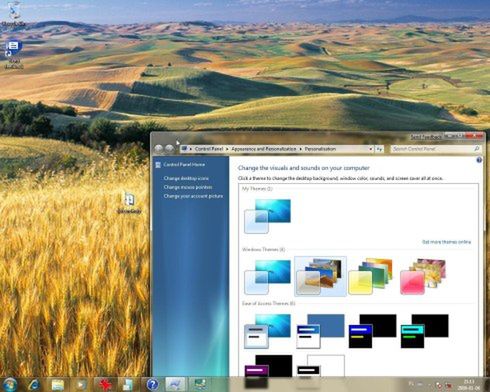
Task: Select the theme under My Themes
Action: (268, 216)
